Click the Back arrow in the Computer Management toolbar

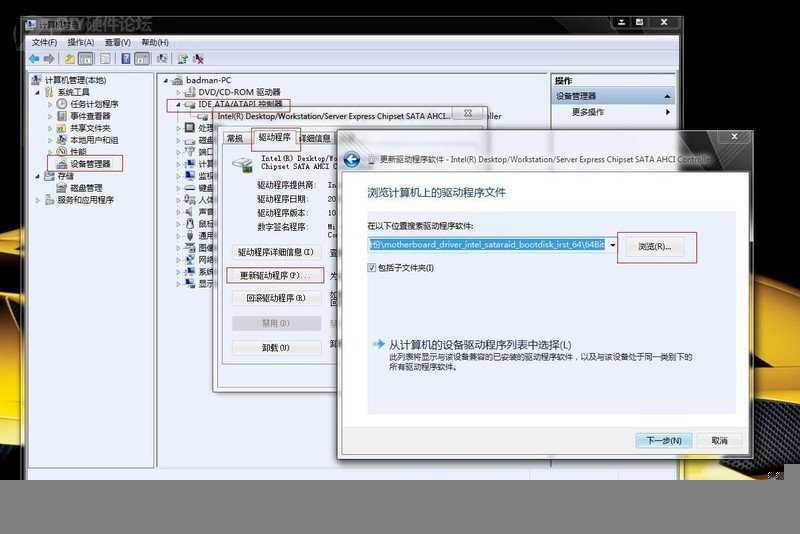point(34,59)
